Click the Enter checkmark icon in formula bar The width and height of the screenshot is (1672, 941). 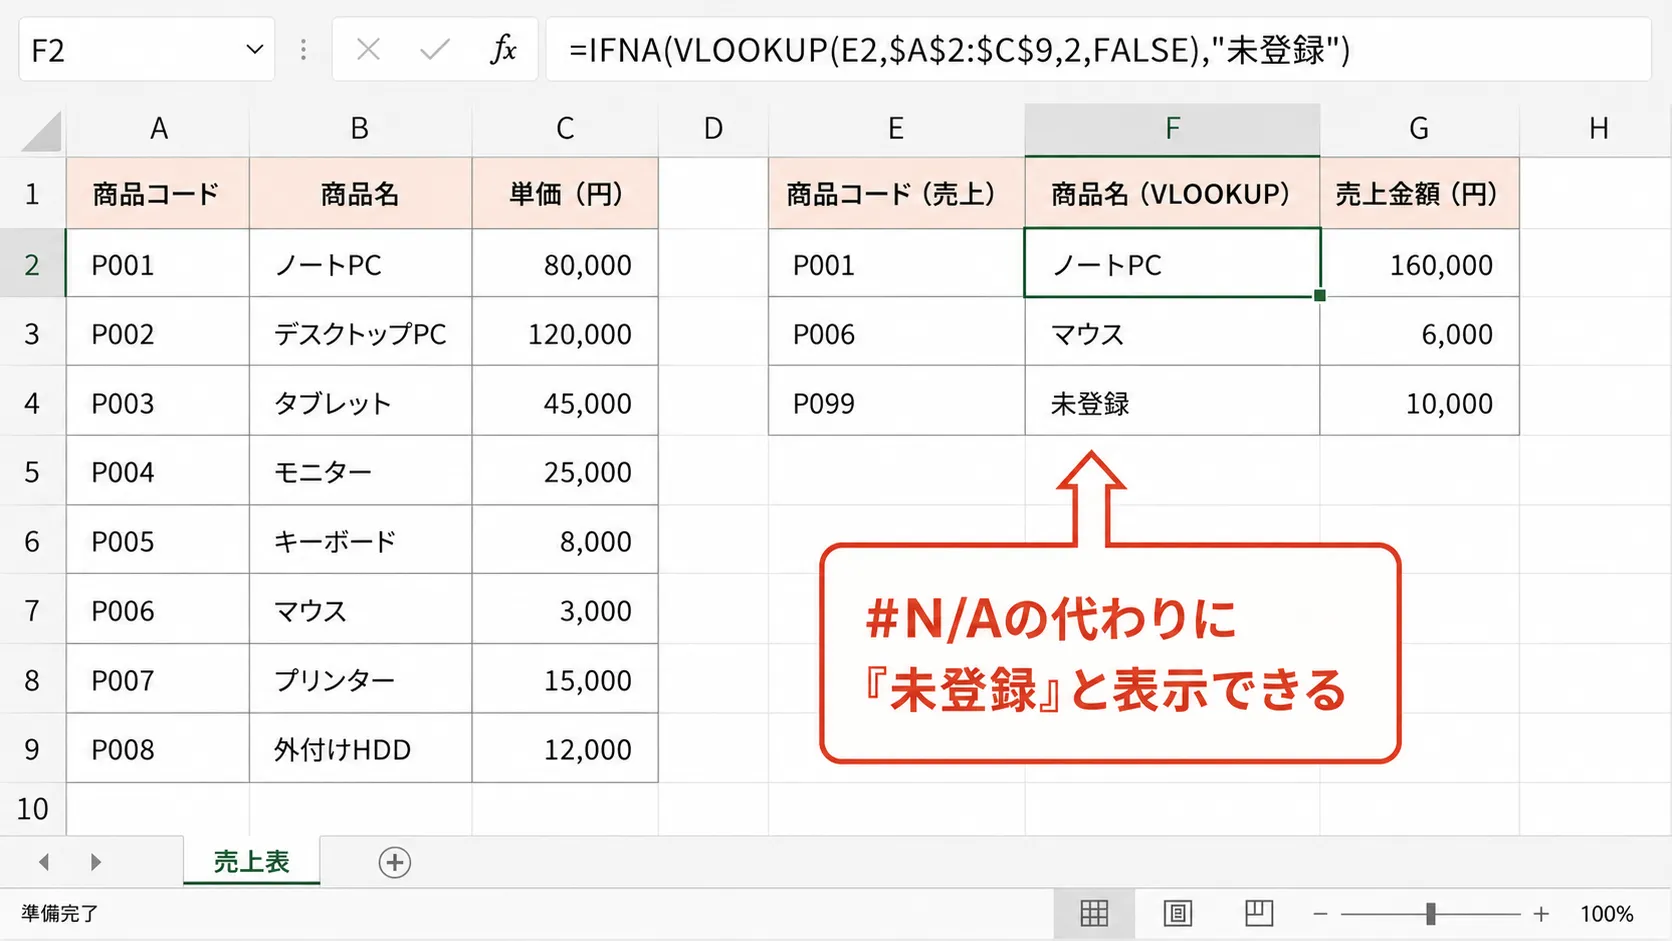pos(434,49)
